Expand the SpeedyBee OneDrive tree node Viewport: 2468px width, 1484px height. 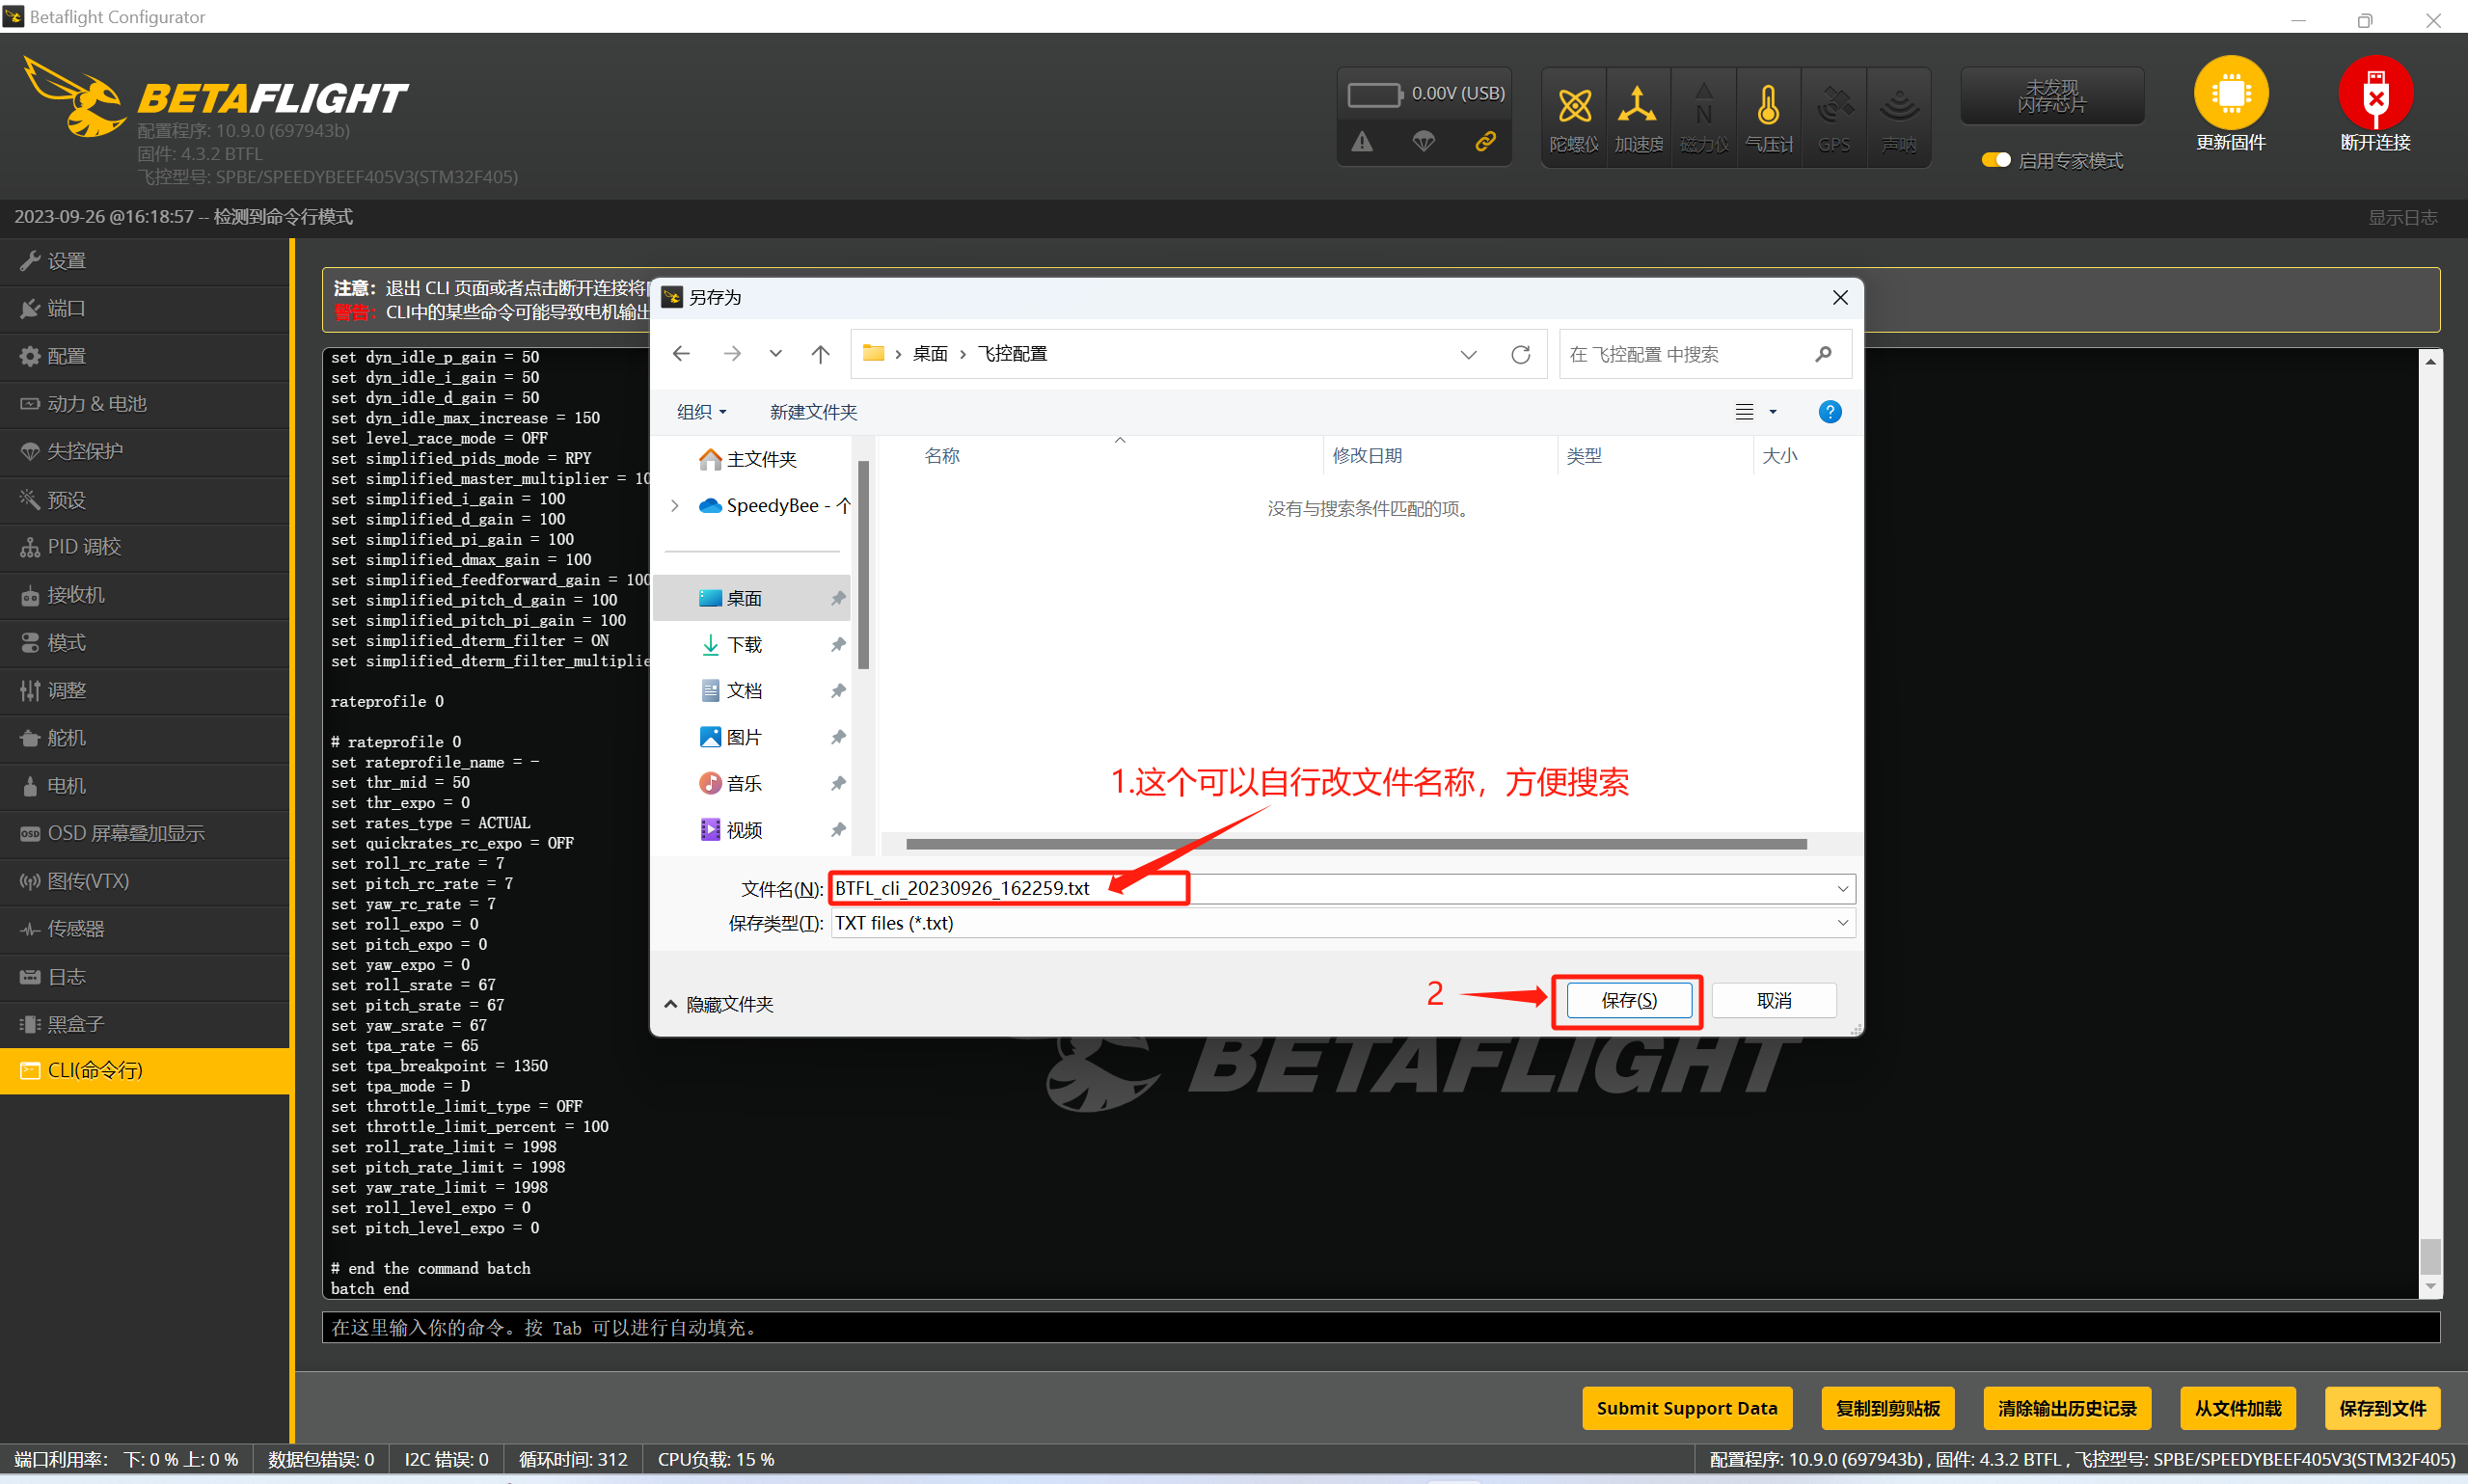(675, 506)
